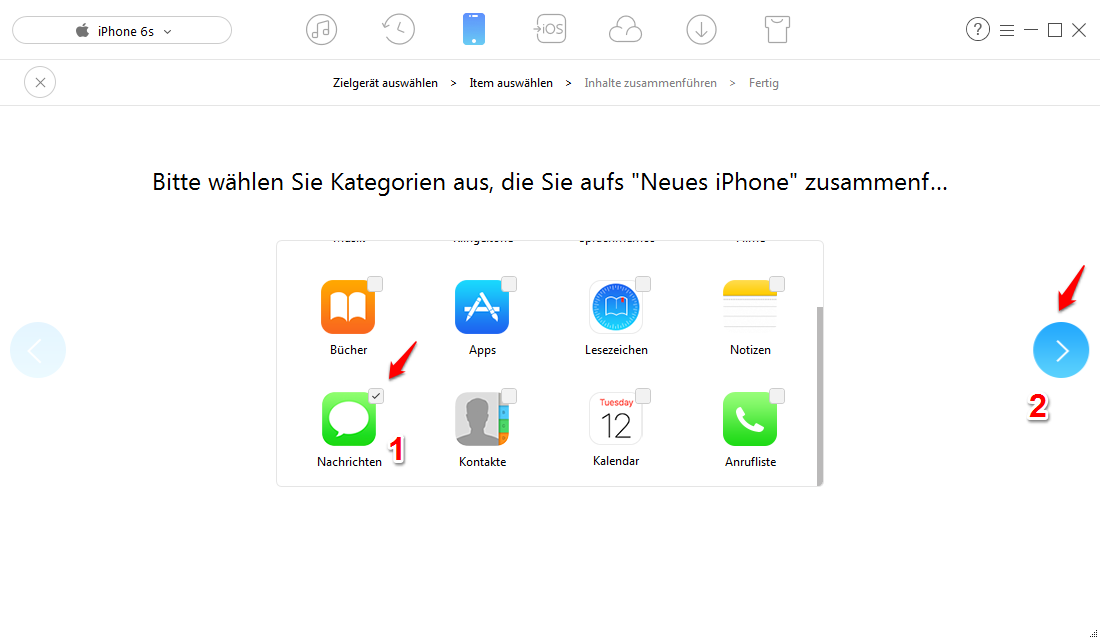Image resolution: width=1100 pixels, height=640 pixels.
Task: Click the category list scrollbar
Action: [820, 396]
